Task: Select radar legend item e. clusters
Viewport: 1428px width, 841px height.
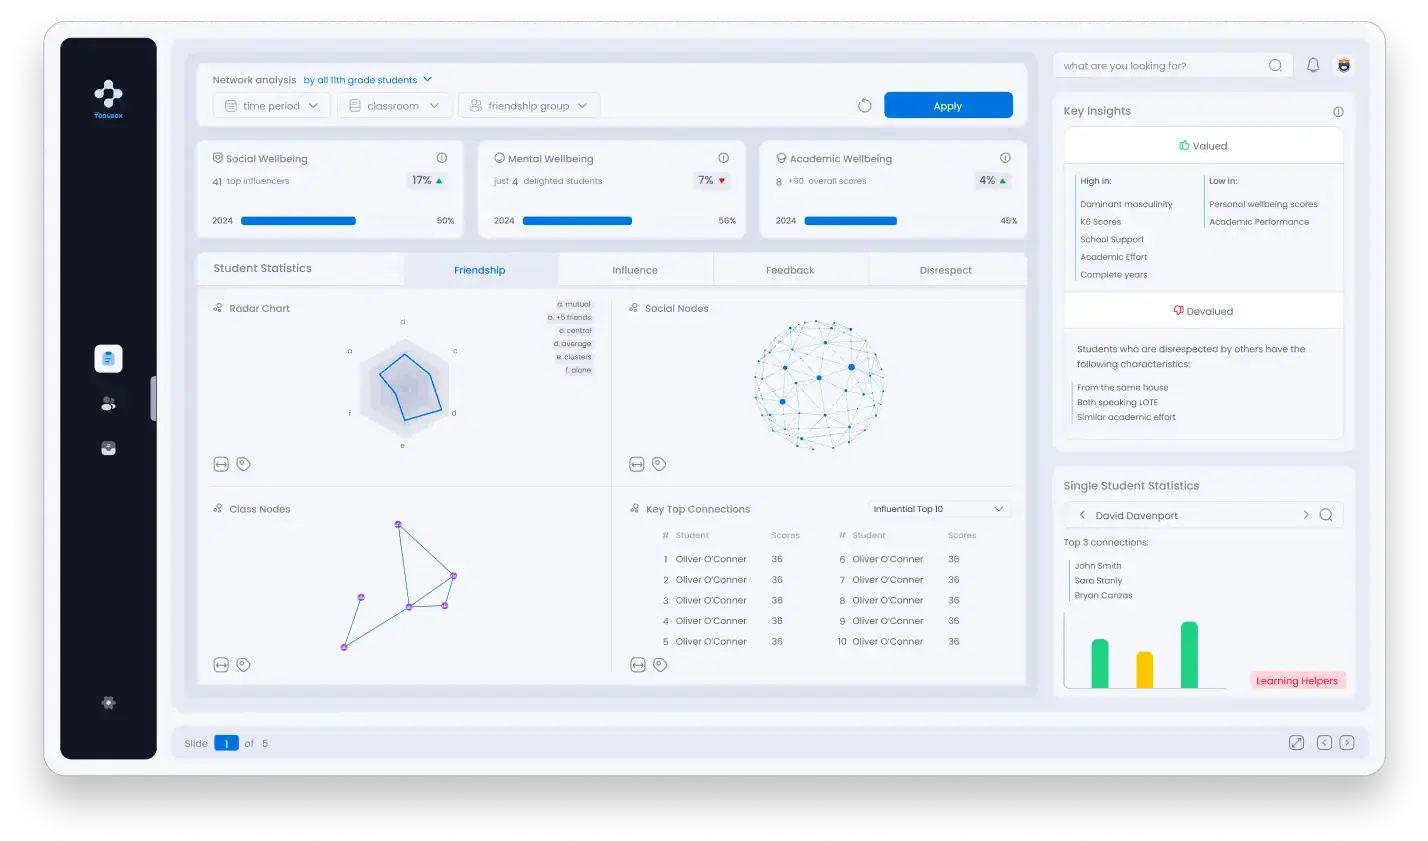Action: tap(574, 357)
